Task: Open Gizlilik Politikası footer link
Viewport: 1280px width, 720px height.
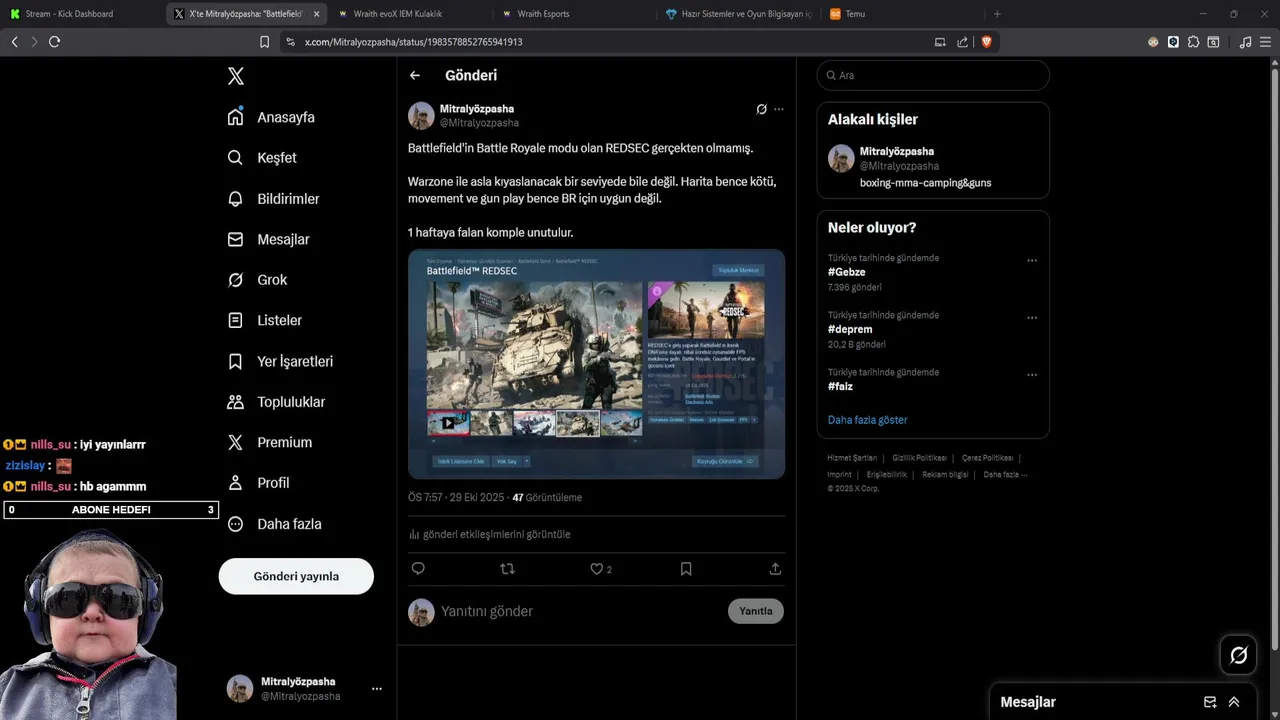Action: pos(919,458)
